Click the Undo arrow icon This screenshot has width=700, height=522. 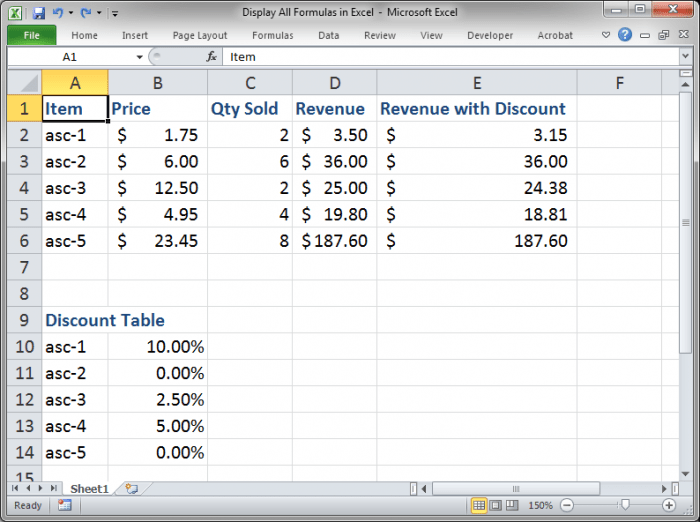tap(58, 14)
